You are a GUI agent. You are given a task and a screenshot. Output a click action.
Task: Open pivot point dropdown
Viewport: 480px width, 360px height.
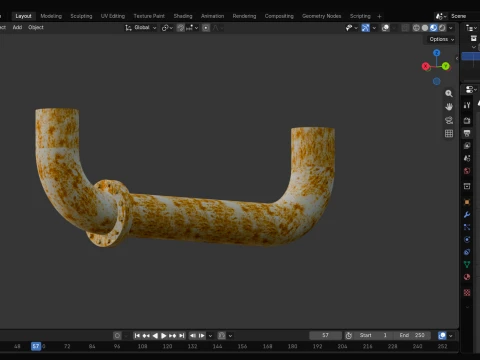coord(167,28)
